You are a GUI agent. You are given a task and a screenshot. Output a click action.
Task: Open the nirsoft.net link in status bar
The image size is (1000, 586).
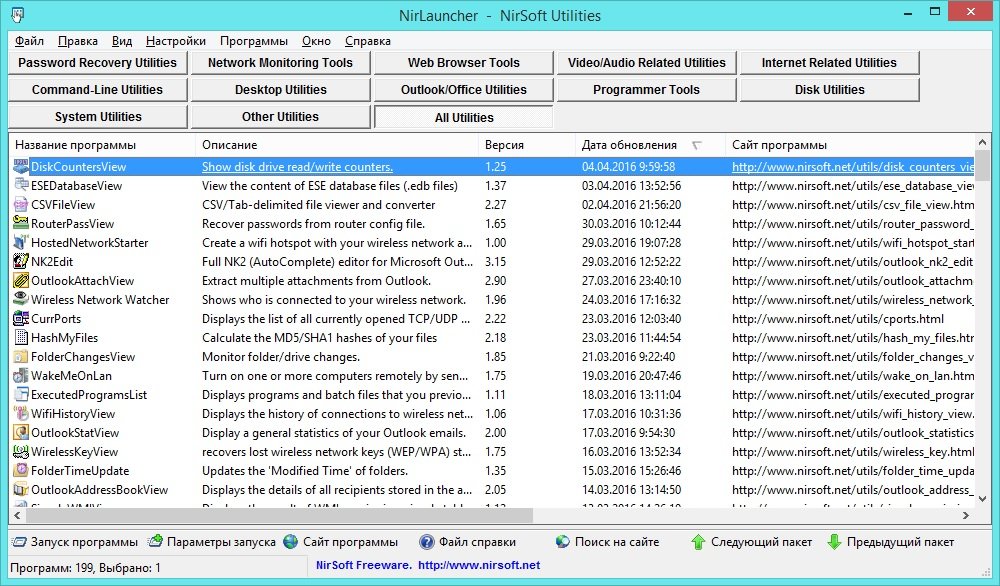point(477,565)
